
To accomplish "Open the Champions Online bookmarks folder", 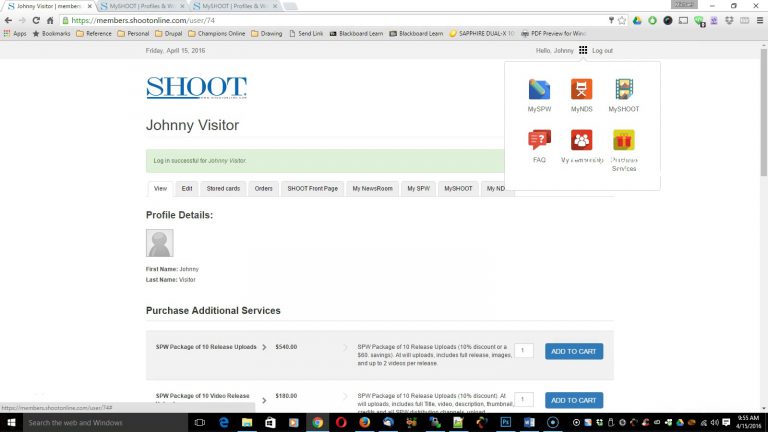I will (x=216, y=34).
